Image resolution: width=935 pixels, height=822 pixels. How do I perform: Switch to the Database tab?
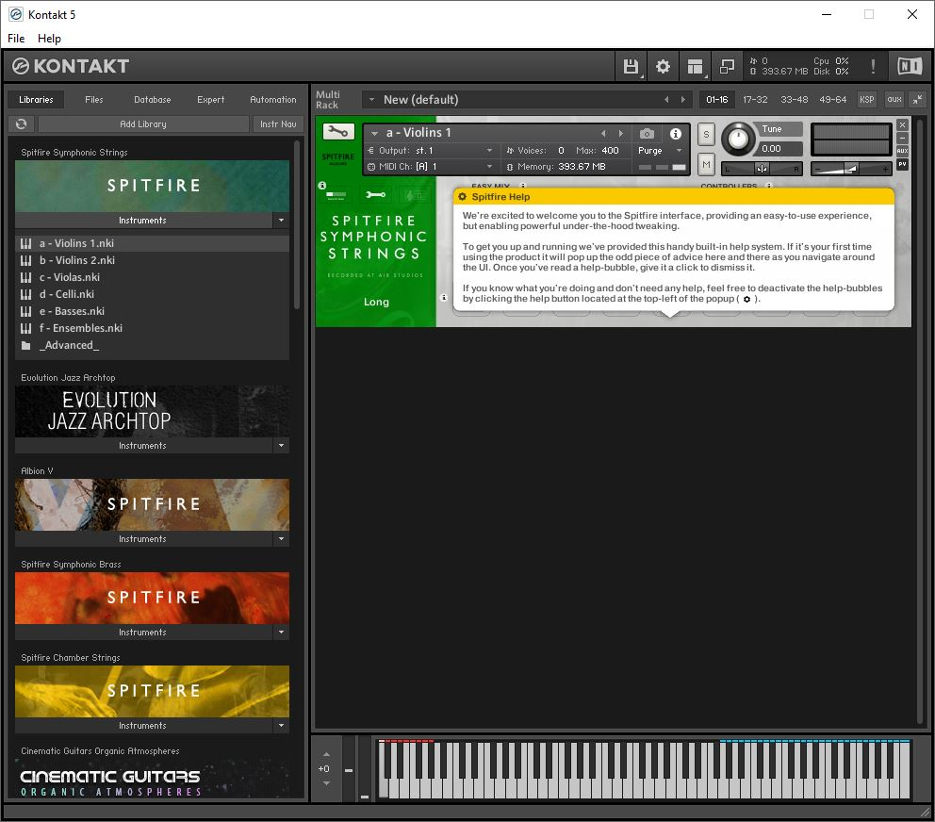coord(152,100)
